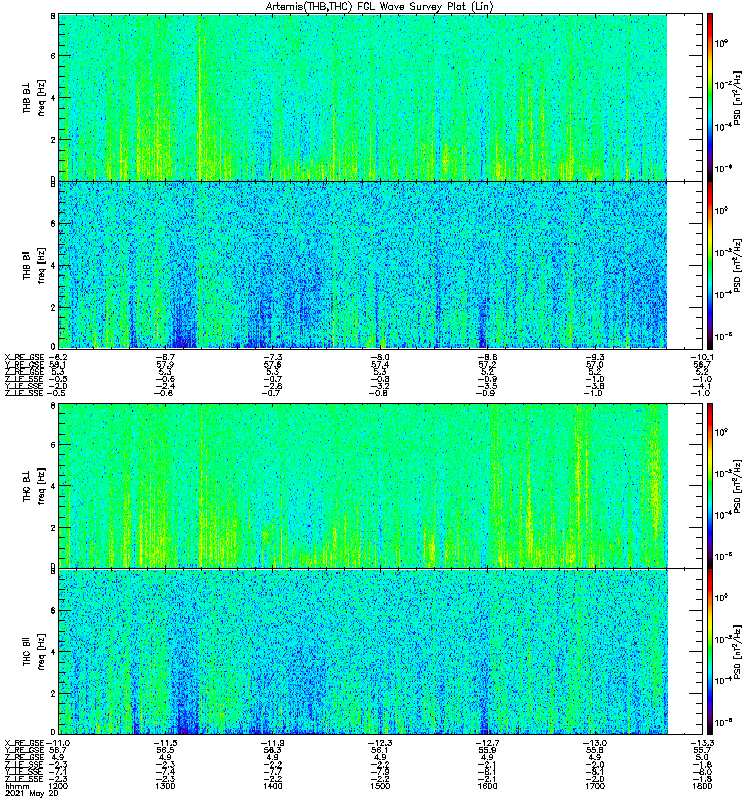Click the 1300 time tick label

point(165,786)
